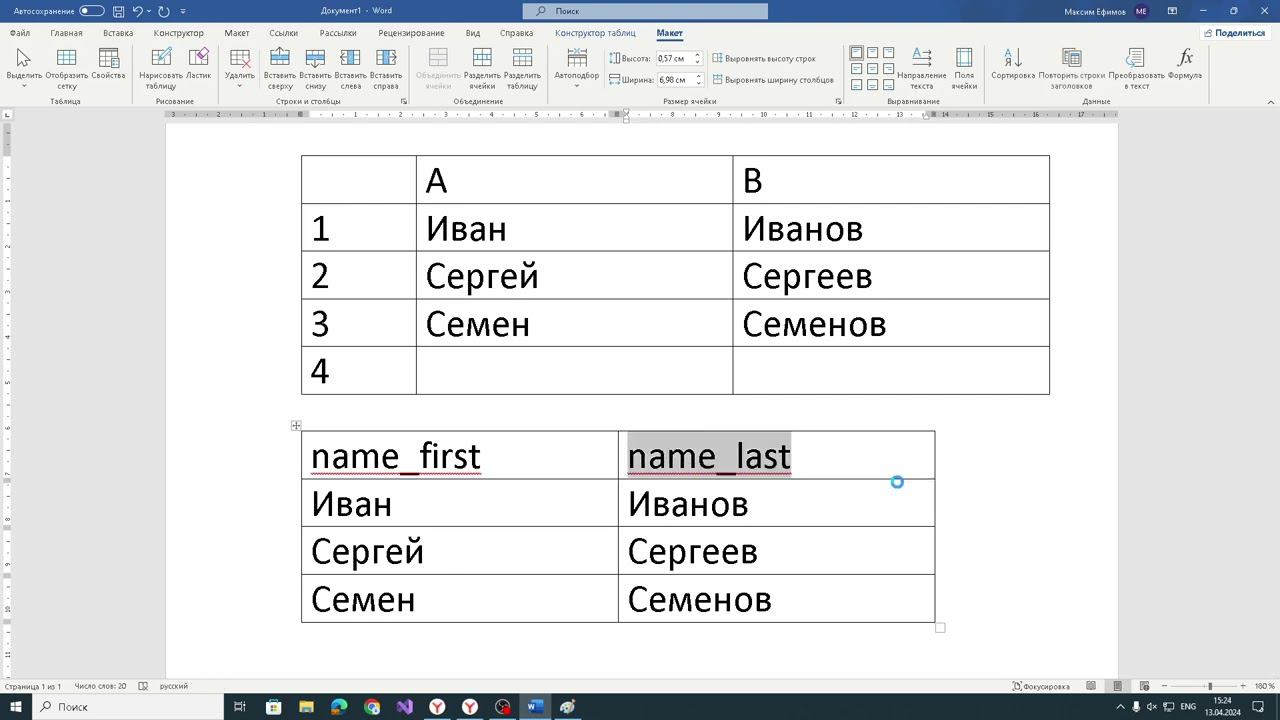
Task: Open the Выделить dropdown
Action: [x=24, y=68]
